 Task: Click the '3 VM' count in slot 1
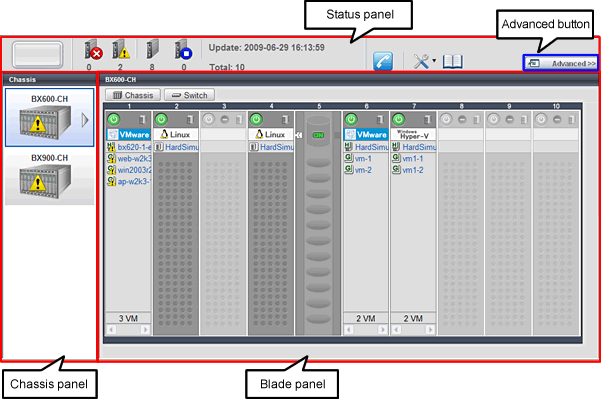pyautogui.click(x=128, y=319)
